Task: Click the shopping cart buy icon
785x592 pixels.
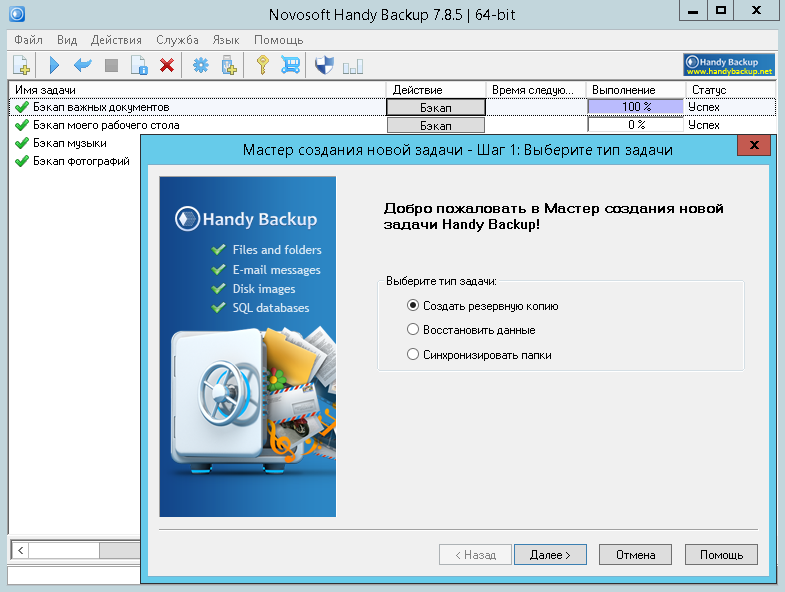Action: click(x=290, y=65)
